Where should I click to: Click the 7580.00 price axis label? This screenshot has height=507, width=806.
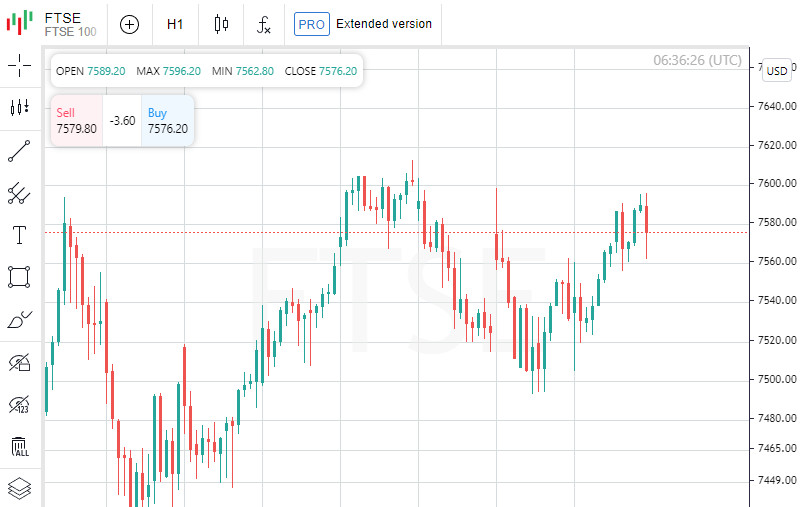pyautogui.click(x=777, y=223)
